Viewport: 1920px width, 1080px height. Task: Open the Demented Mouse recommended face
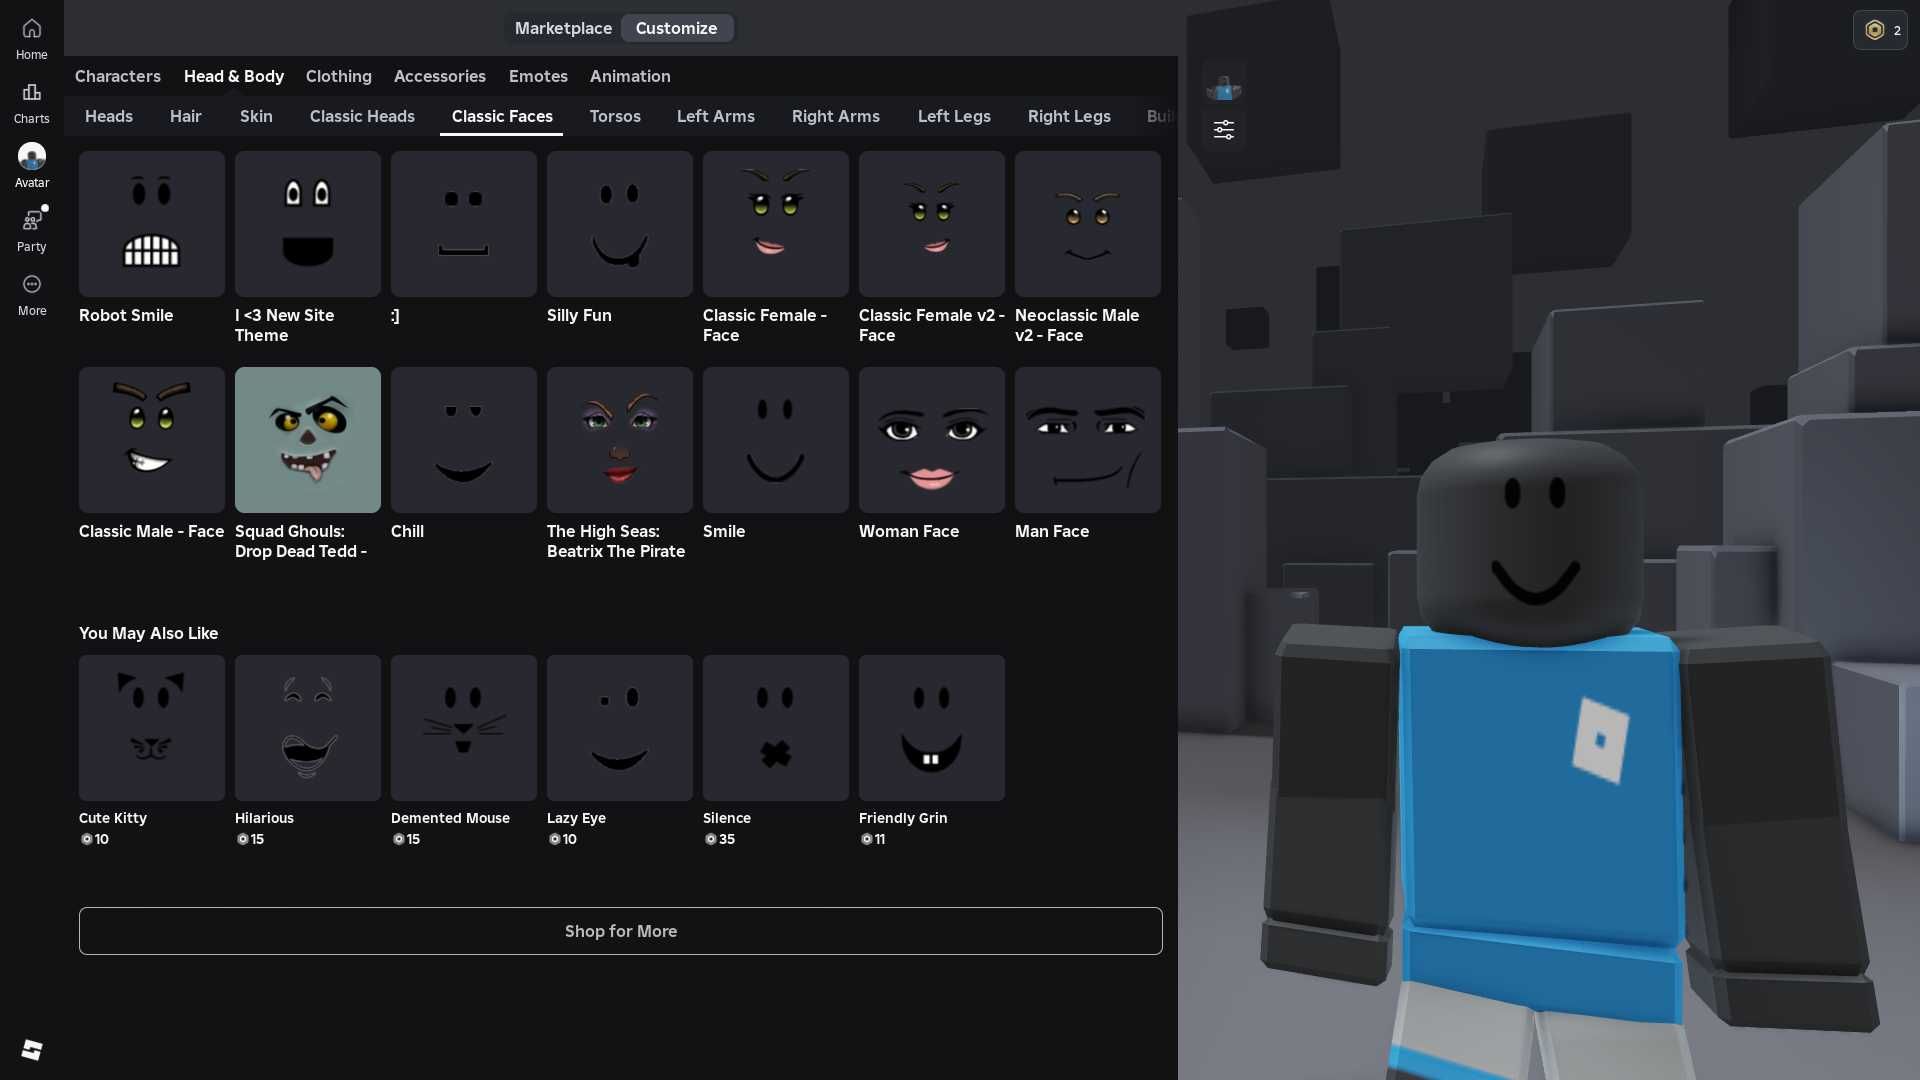click(464, 728)
